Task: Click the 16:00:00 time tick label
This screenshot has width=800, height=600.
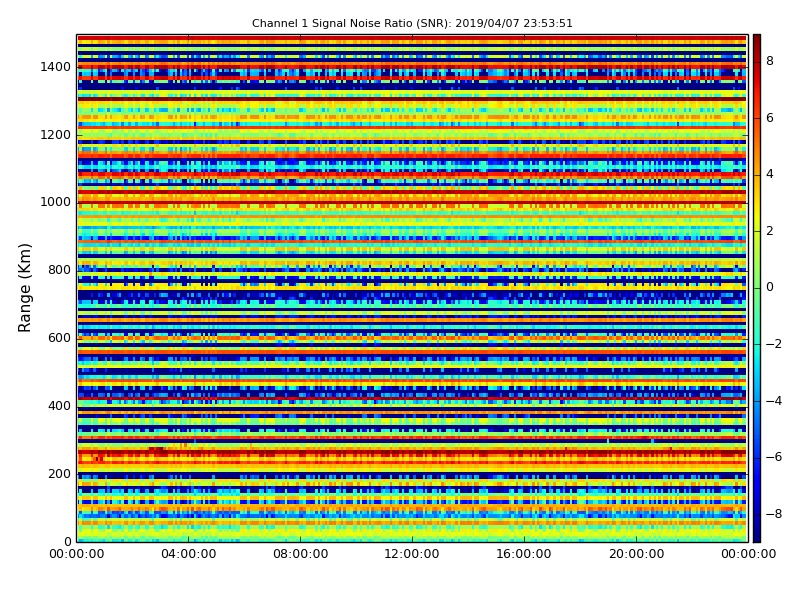Action: [x=524, y=554]
